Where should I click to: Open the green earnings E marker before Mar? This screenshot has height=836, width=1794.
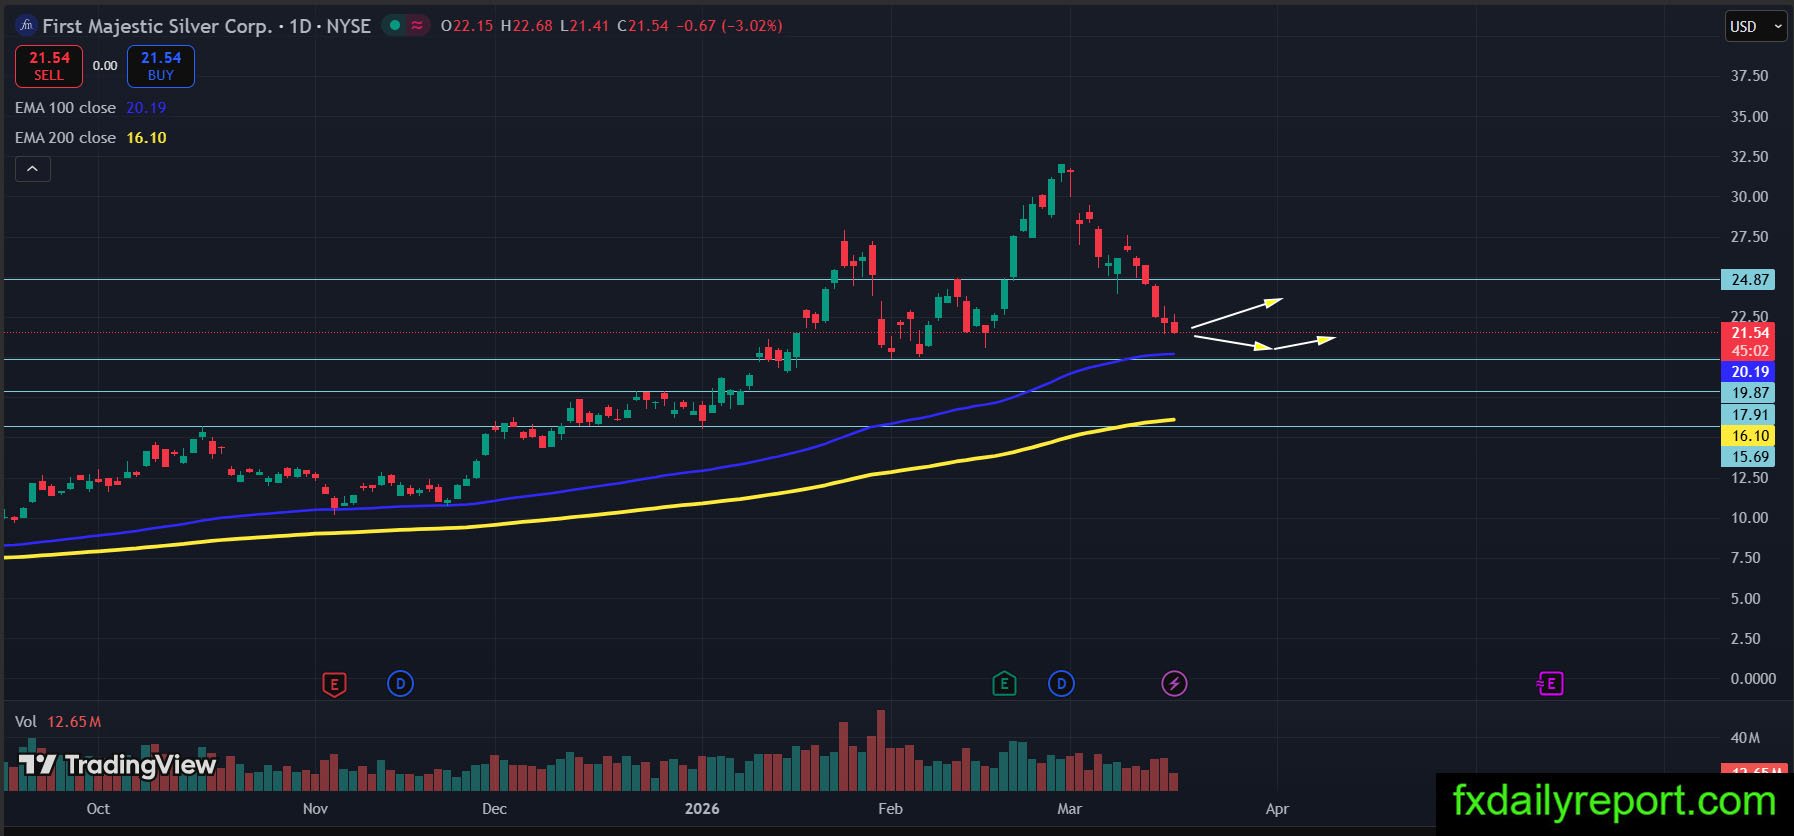pos(1004,684)
